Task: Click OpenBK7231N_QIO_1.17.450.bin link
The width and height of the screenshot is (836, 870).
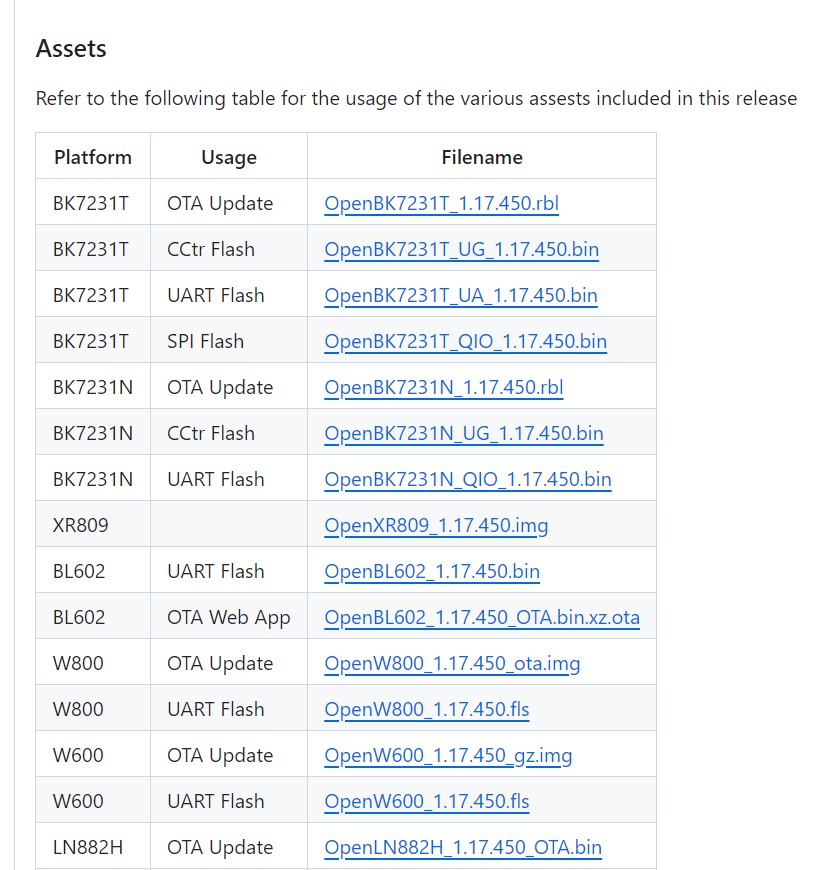Action: pos(468,480)
